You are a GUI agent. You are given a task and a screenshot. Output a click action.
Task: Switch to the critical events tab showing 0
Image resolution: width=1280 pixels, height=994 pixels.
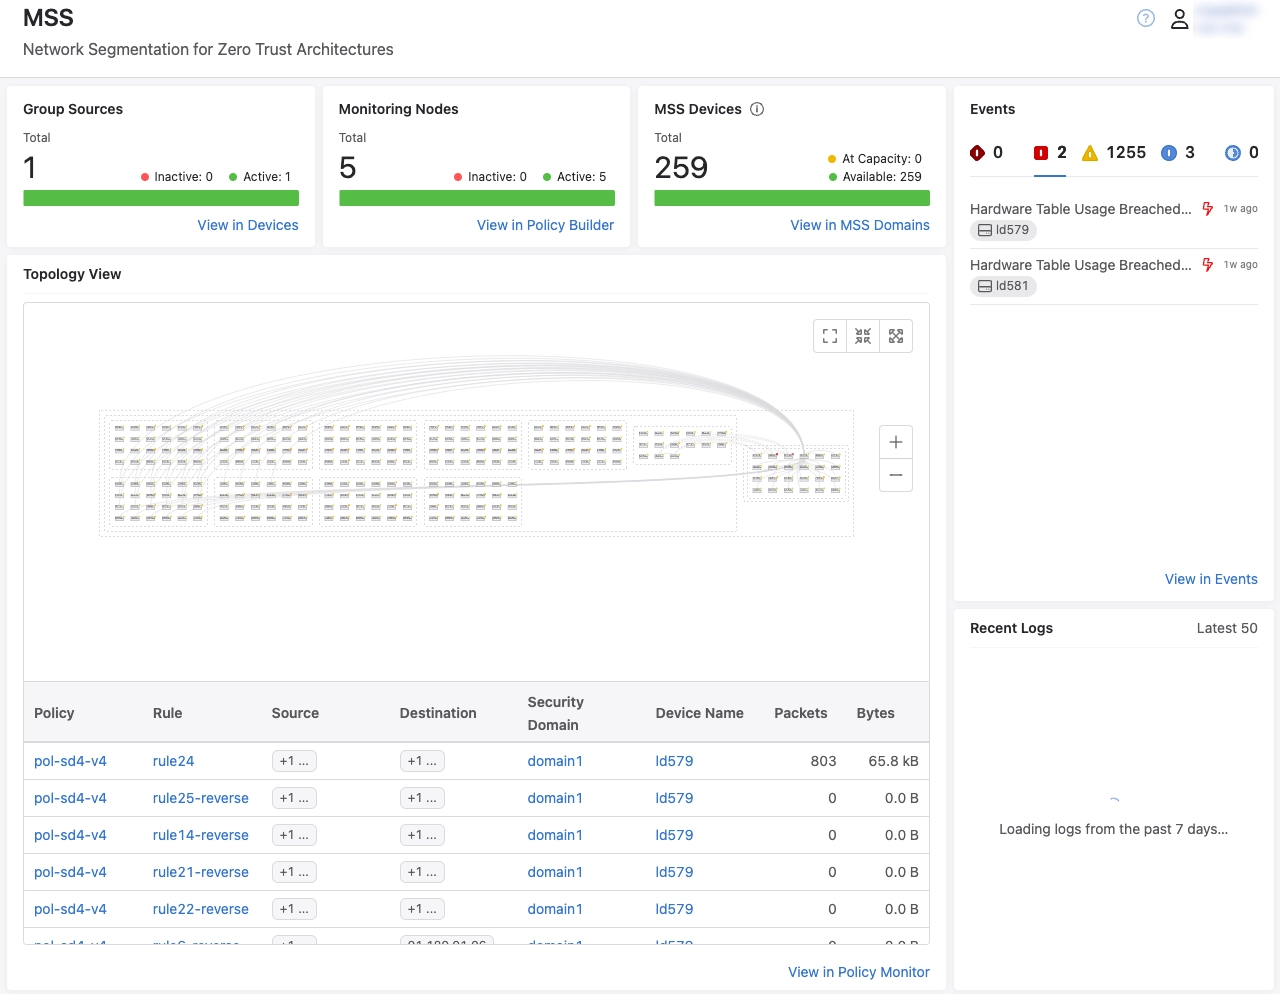pyautogui.click(x=986, y=153)
